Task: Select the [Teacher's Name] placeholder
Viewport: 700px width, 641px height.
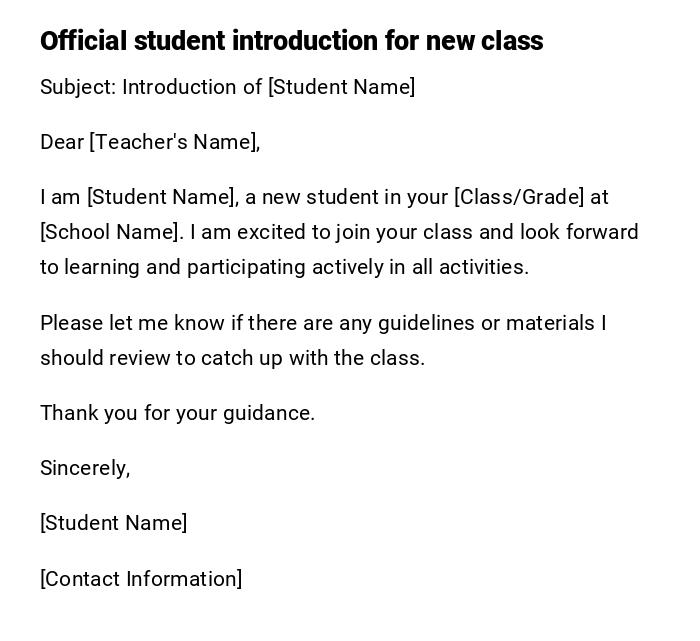Action: coord(174,142)
